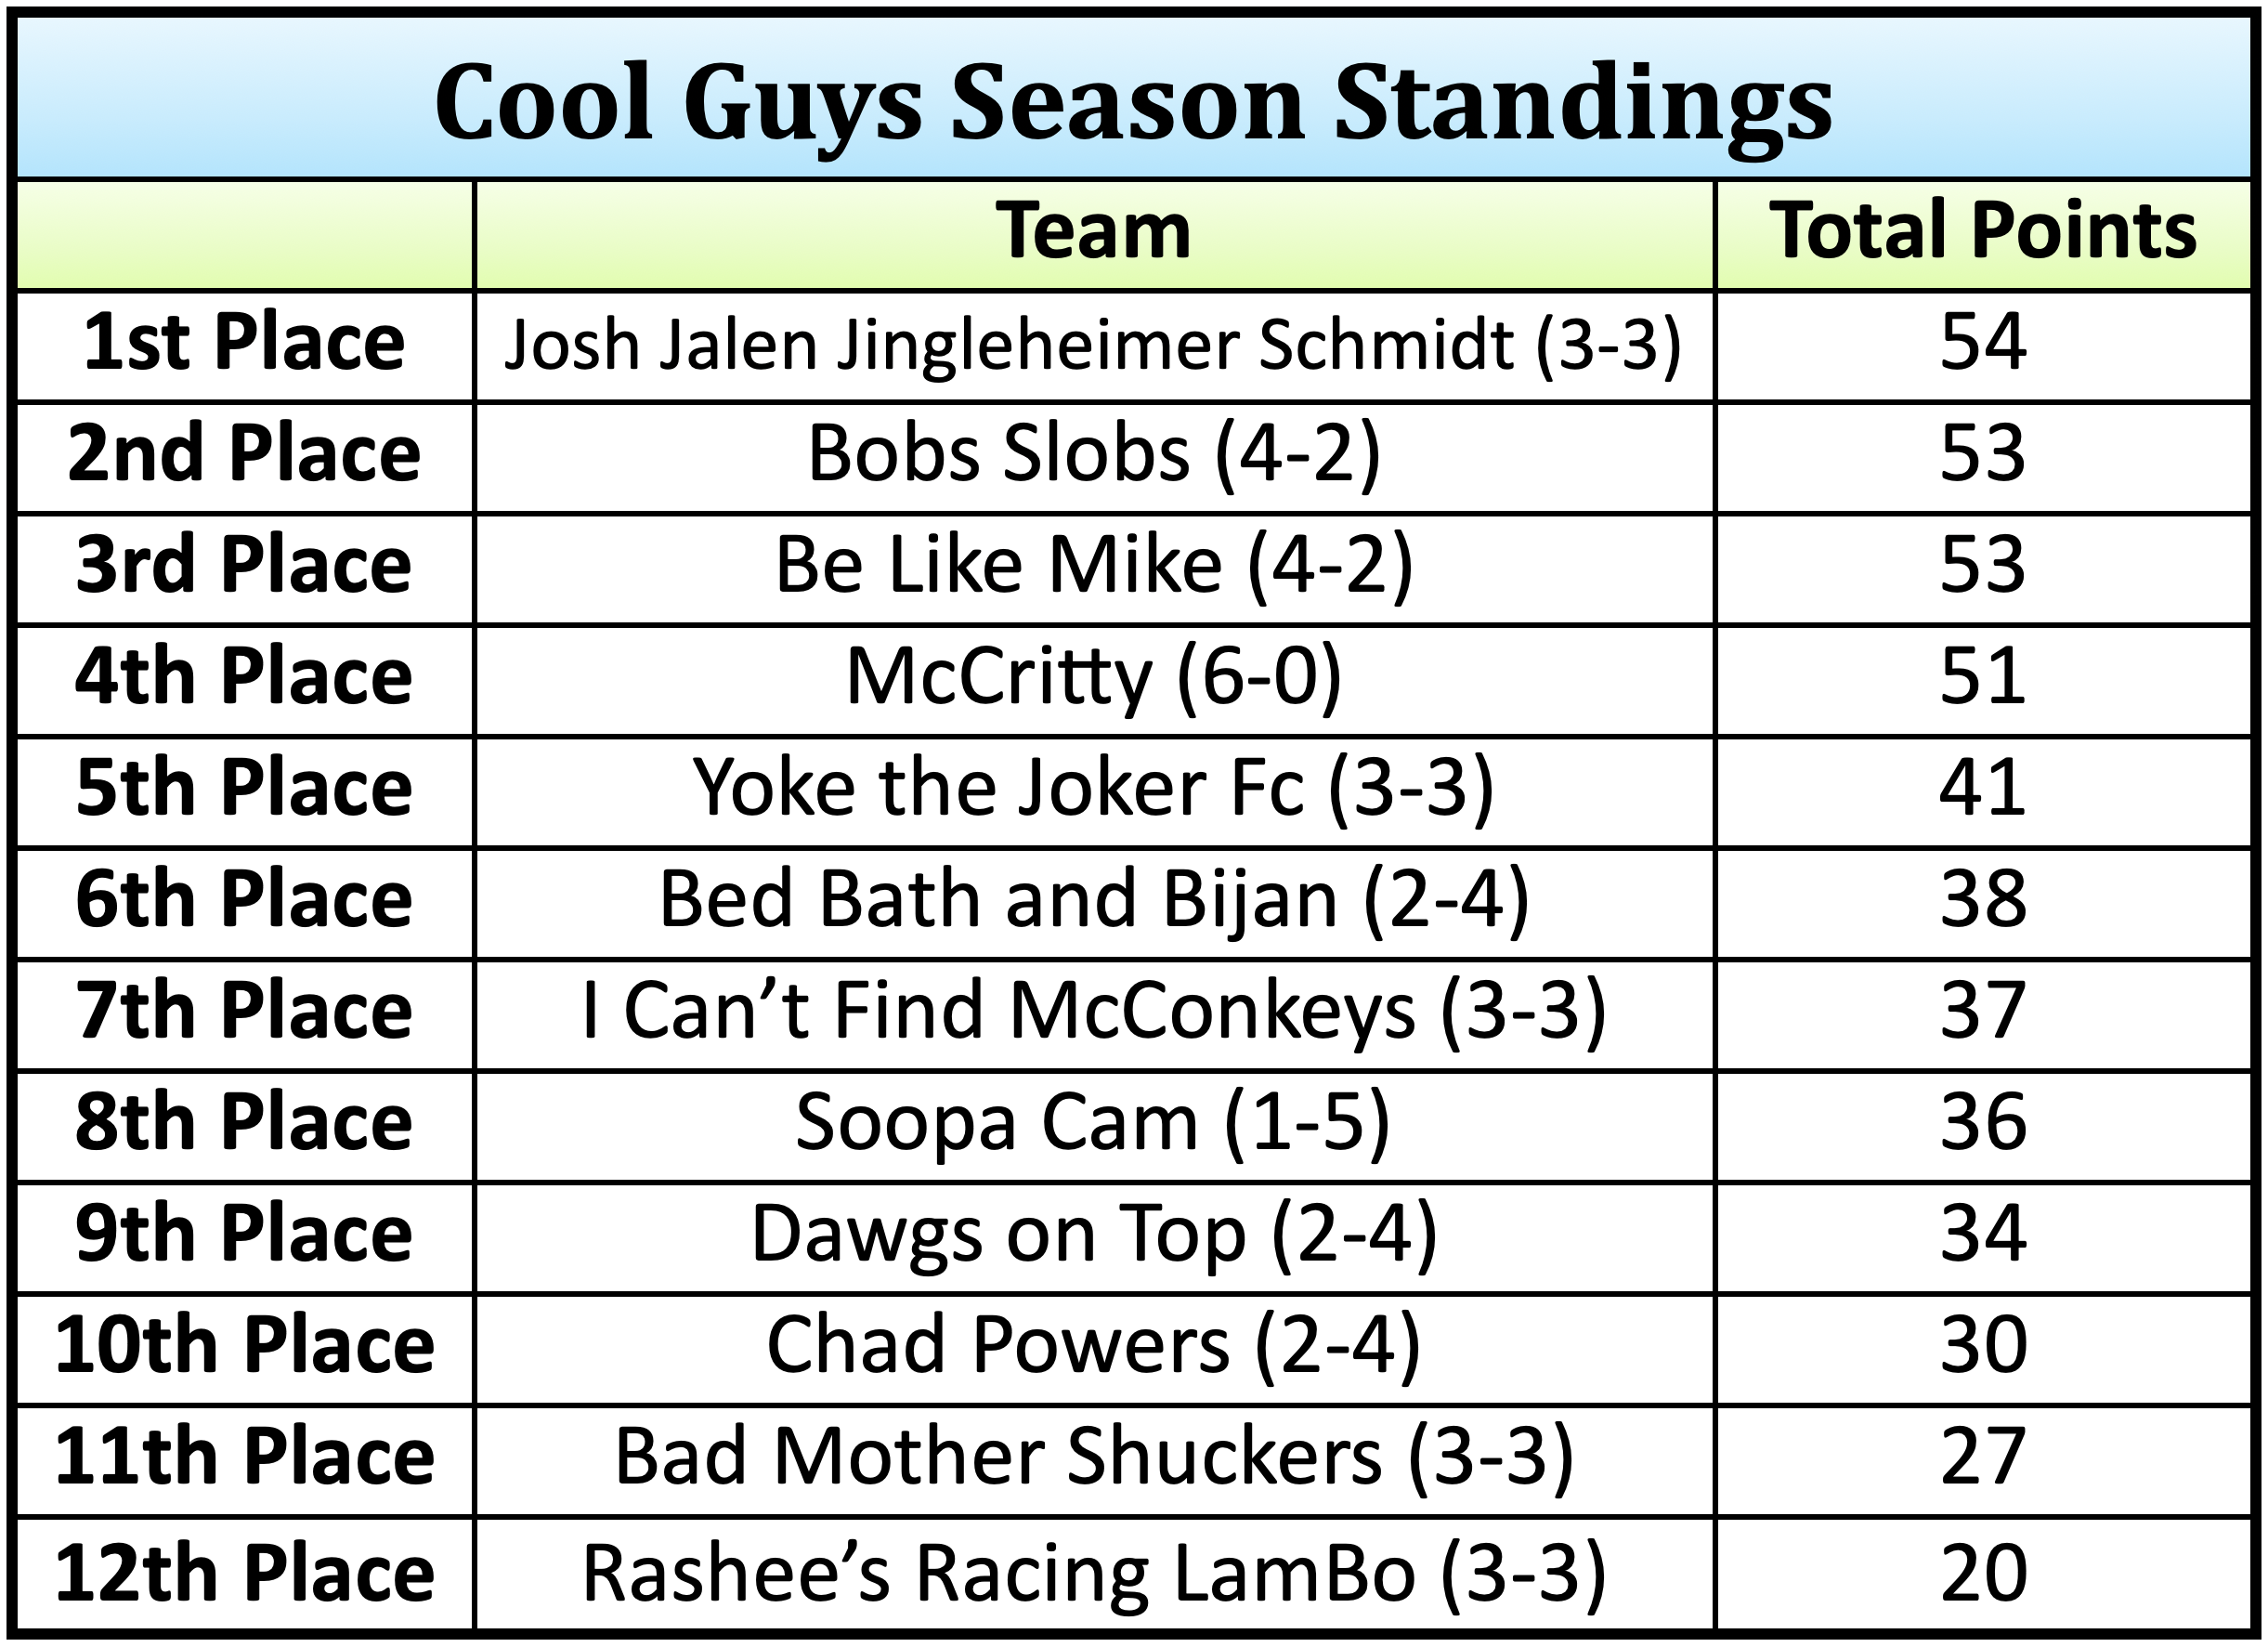Click the Bed Bath and Bijan cell
Viewport: 2268px width, 1647px height.
click(1093, 900)
